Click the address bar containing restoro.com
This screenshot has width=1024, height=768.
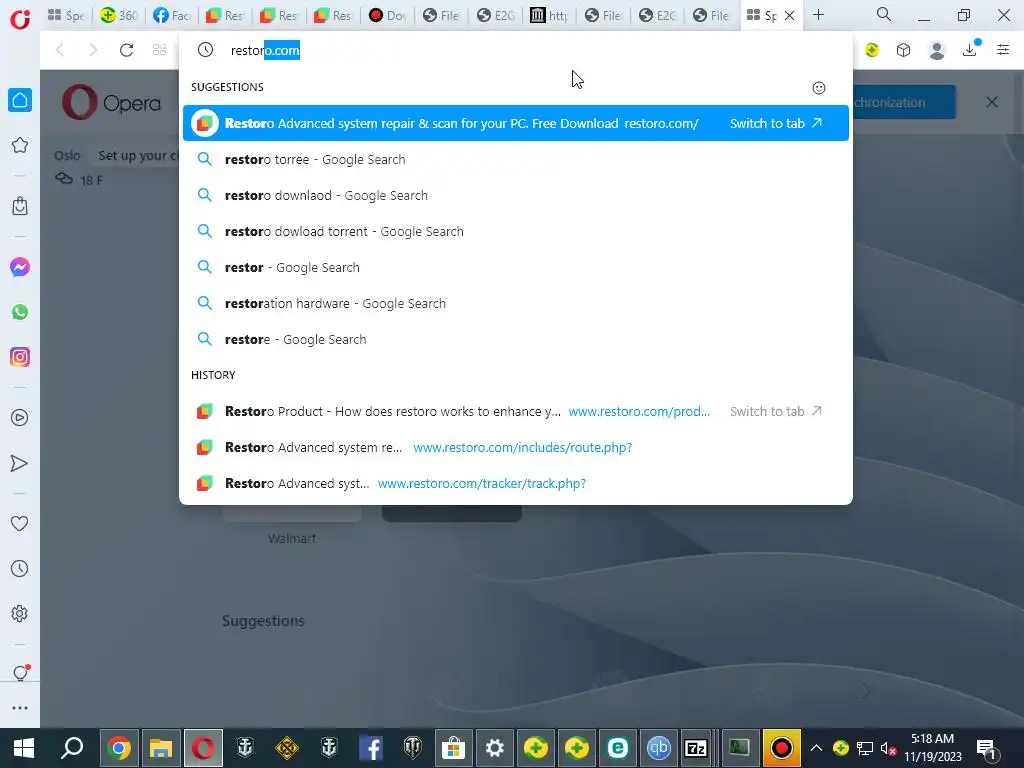pos(516,50)
